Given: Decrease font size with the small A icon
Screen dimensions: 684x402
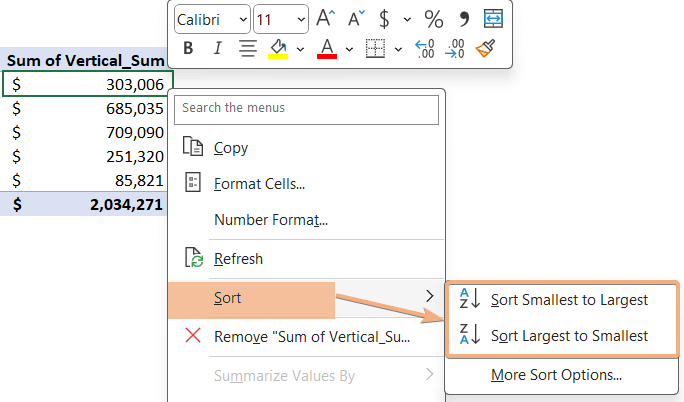Looking at the screenshot, I should click(x=356, y=19).
